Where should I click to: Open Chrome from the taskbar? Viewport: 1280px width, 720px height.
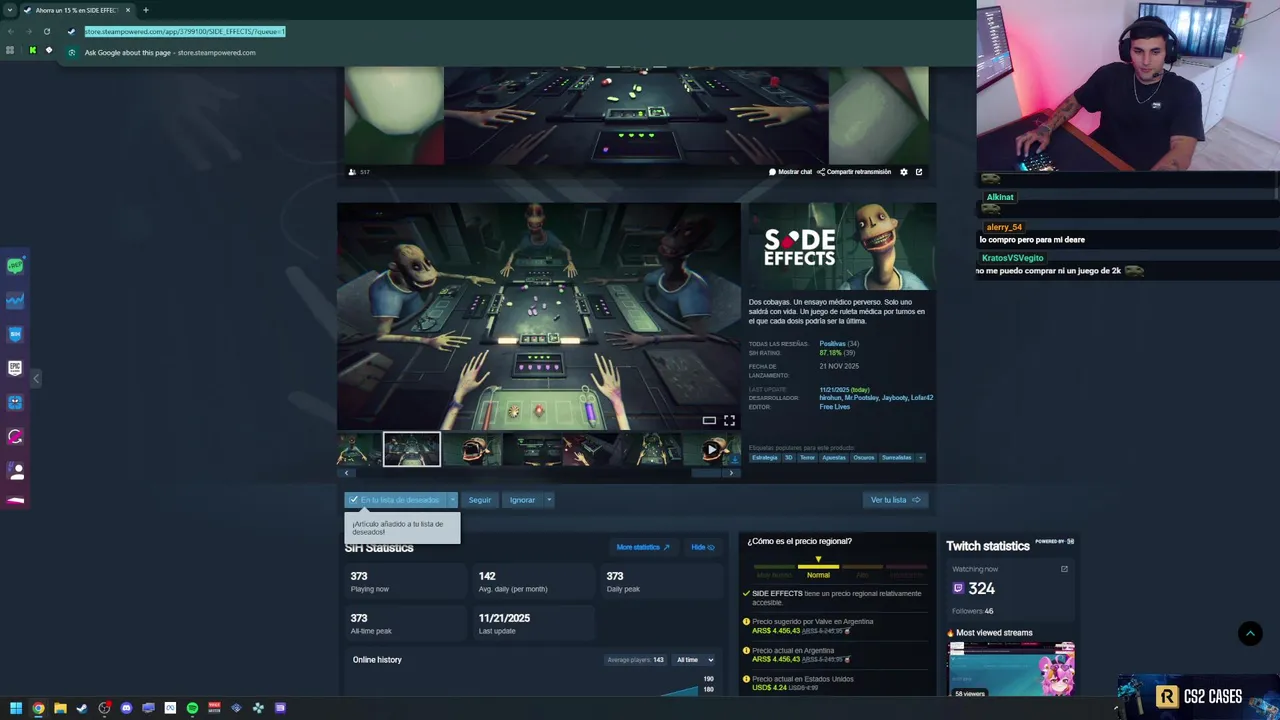tap(38, 708)
